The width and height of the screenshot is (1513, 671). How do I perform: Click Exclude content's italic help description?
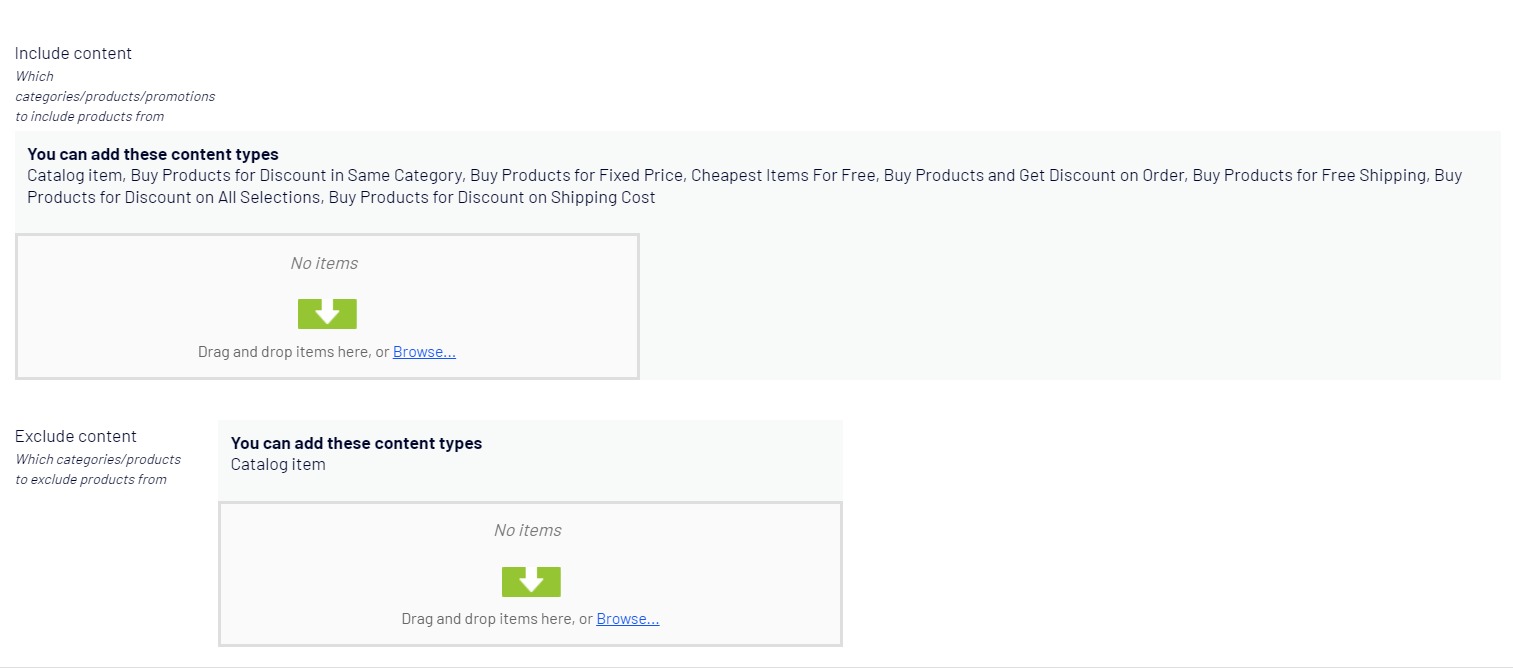[98, 470]
